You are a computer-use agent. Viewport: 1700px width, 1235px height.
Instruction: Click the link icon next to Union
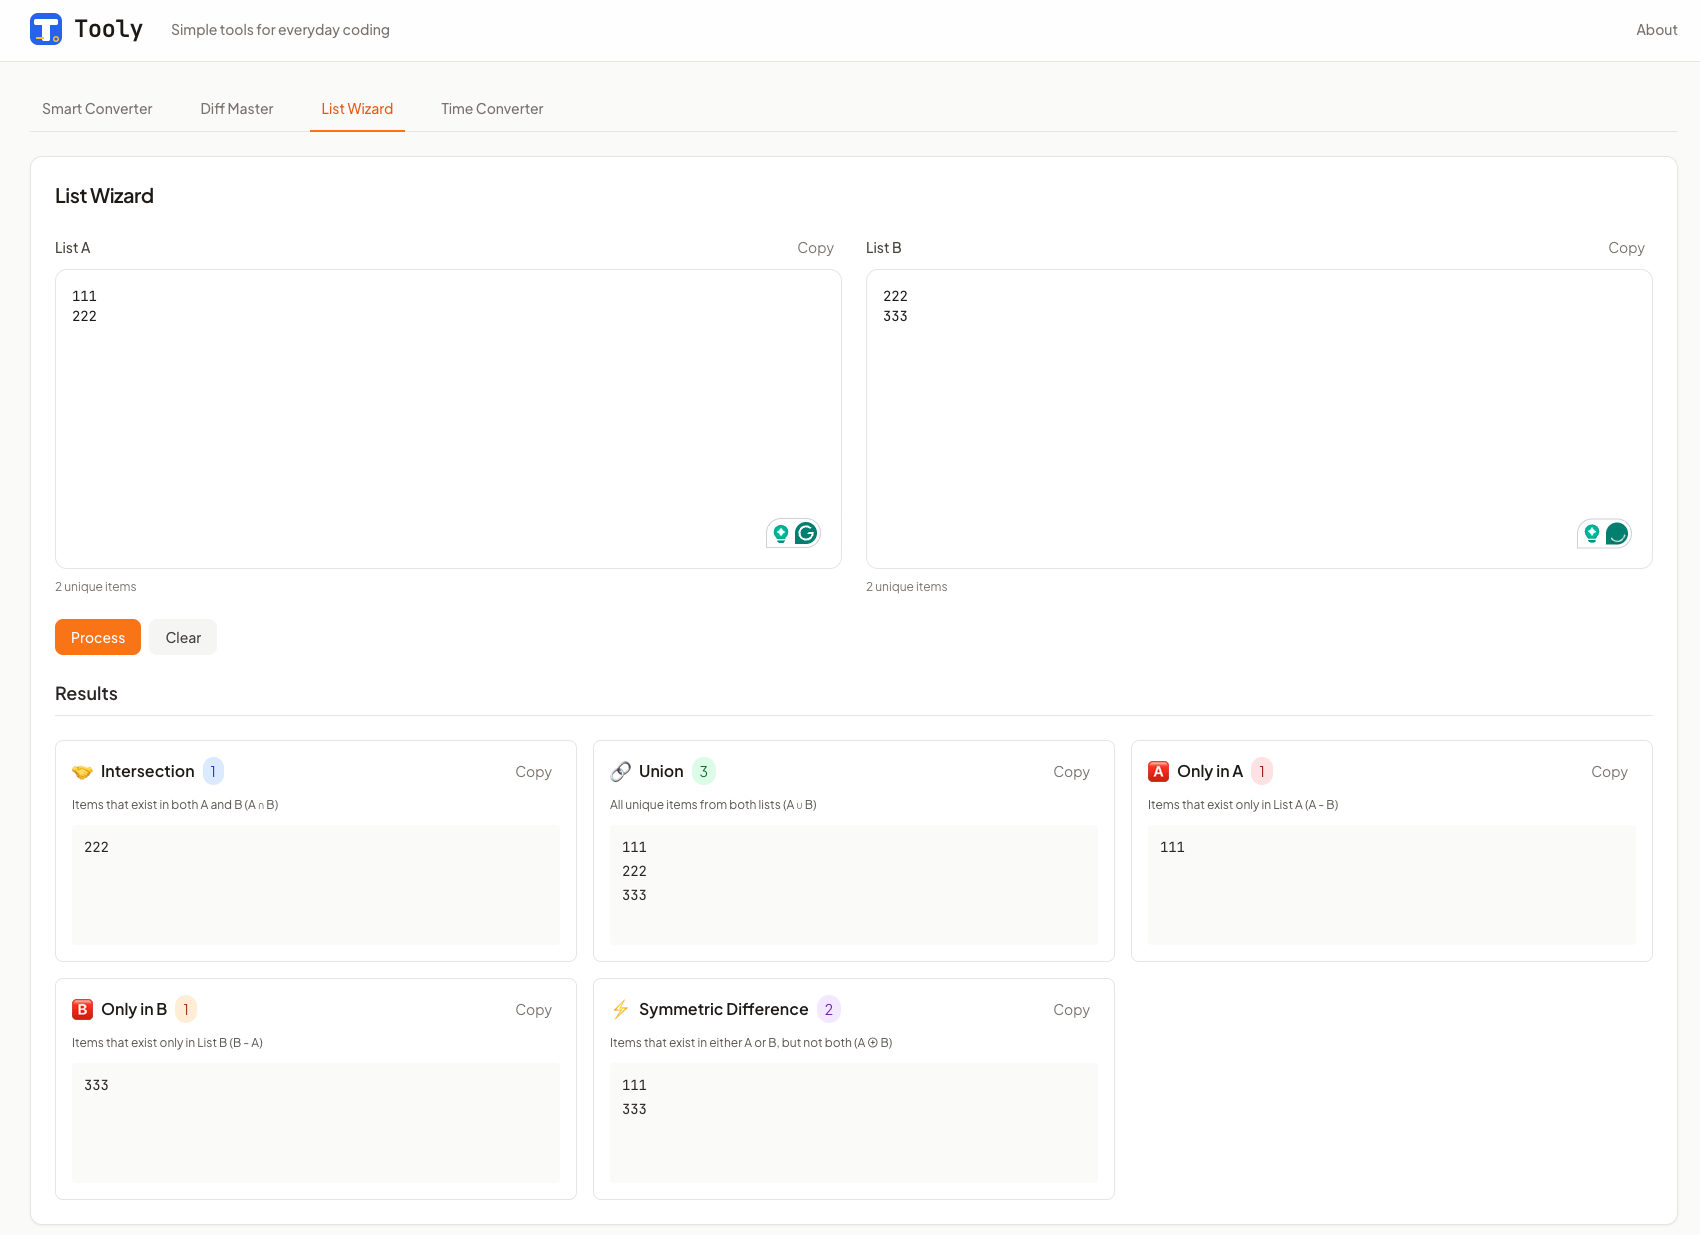click(x=621, y=771)
